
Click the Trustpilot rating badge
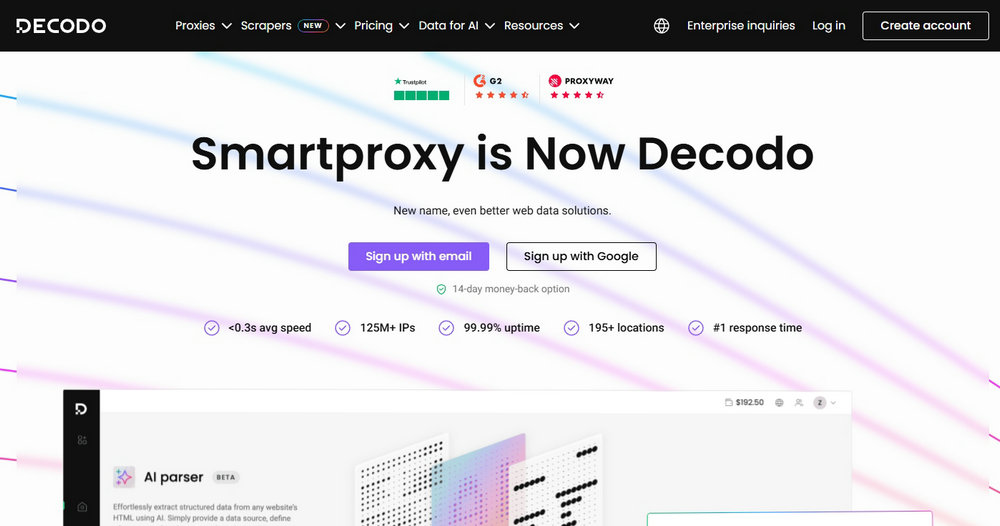[x=422, y=89]
